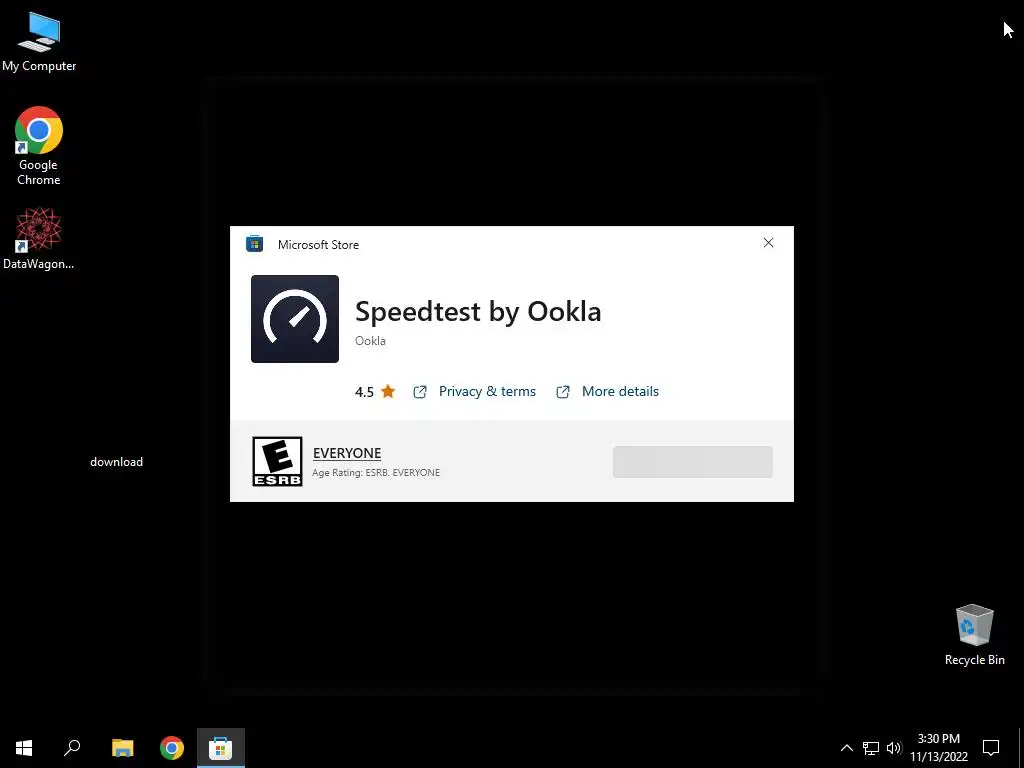The width and height of the screenshot is (1024, 768).
Task: Open the notification center icon
Action: point(991,748)
